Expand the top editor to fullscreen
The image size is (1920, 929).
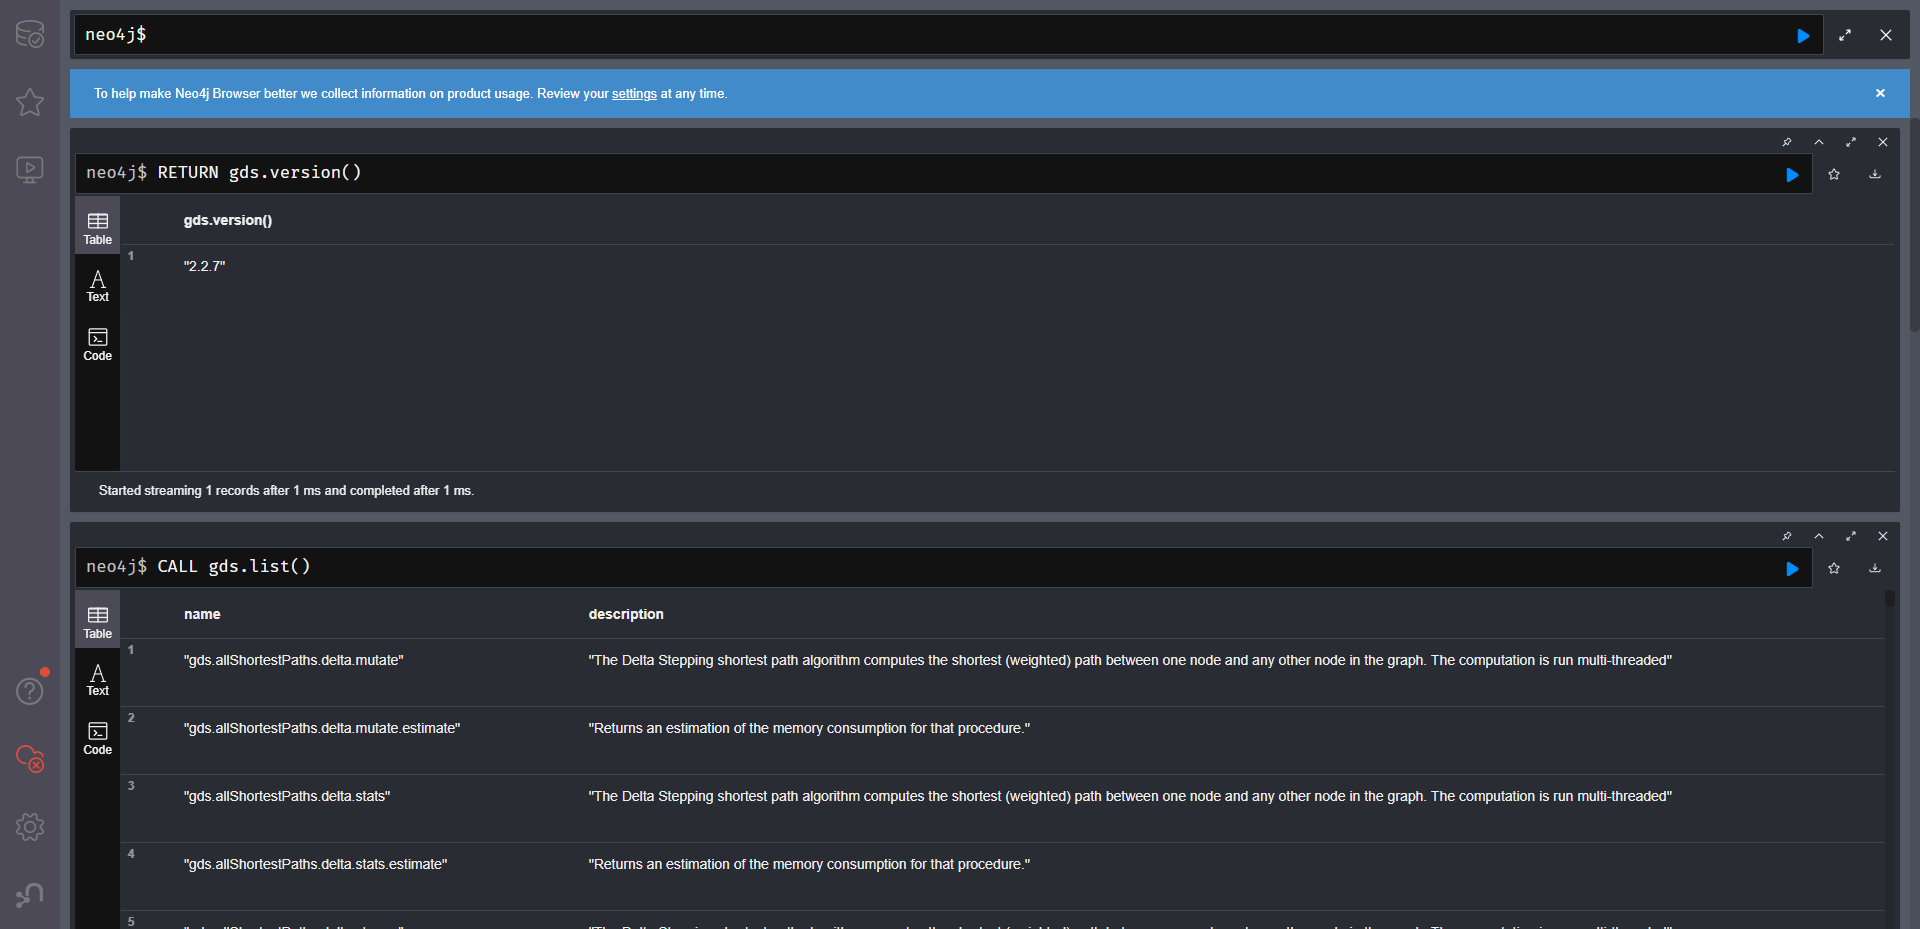click(1845, 35)
